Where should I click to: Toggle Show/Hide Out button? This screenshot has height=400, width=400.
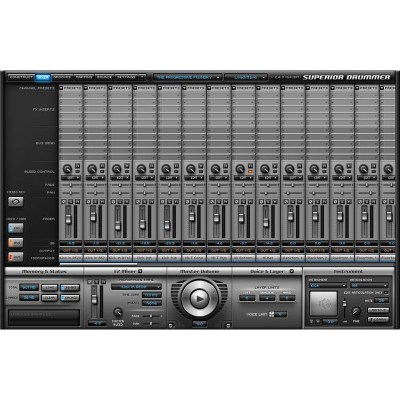point(16,257)
